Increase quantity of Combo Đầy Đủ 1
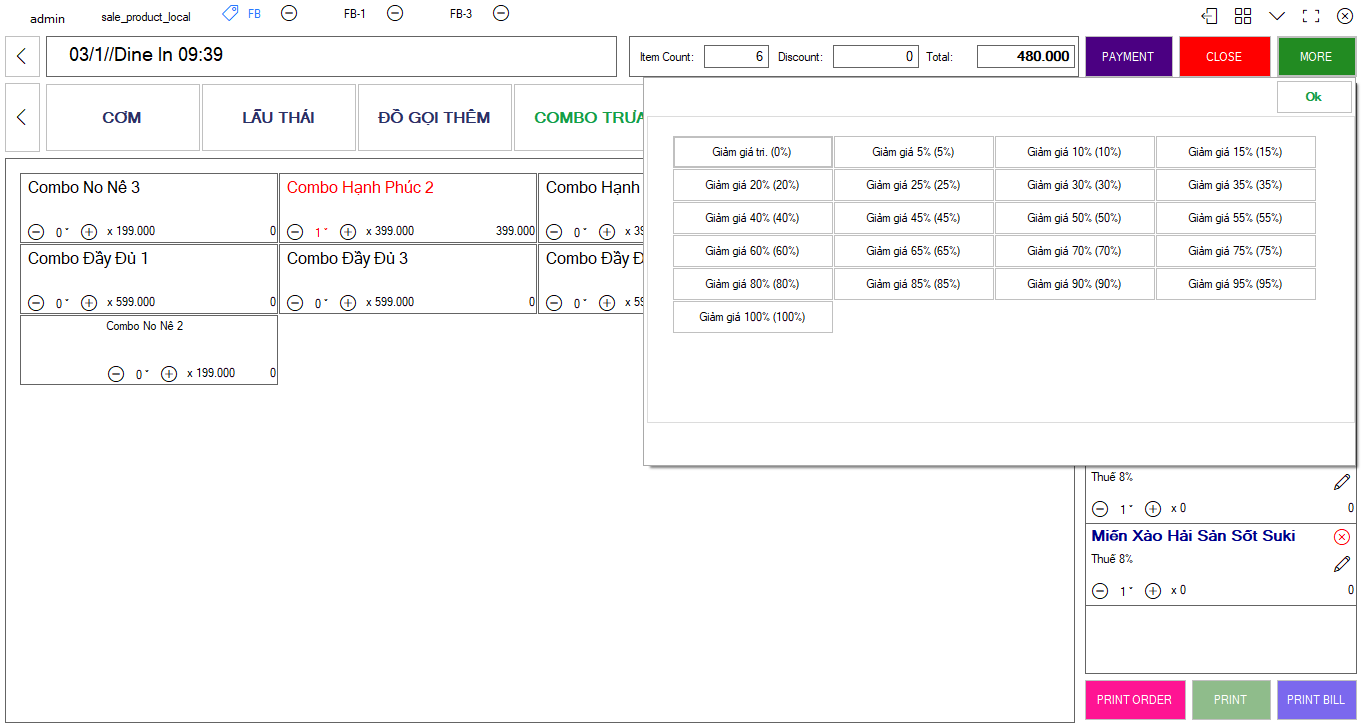1363x723 pixels. coord(89,303)
